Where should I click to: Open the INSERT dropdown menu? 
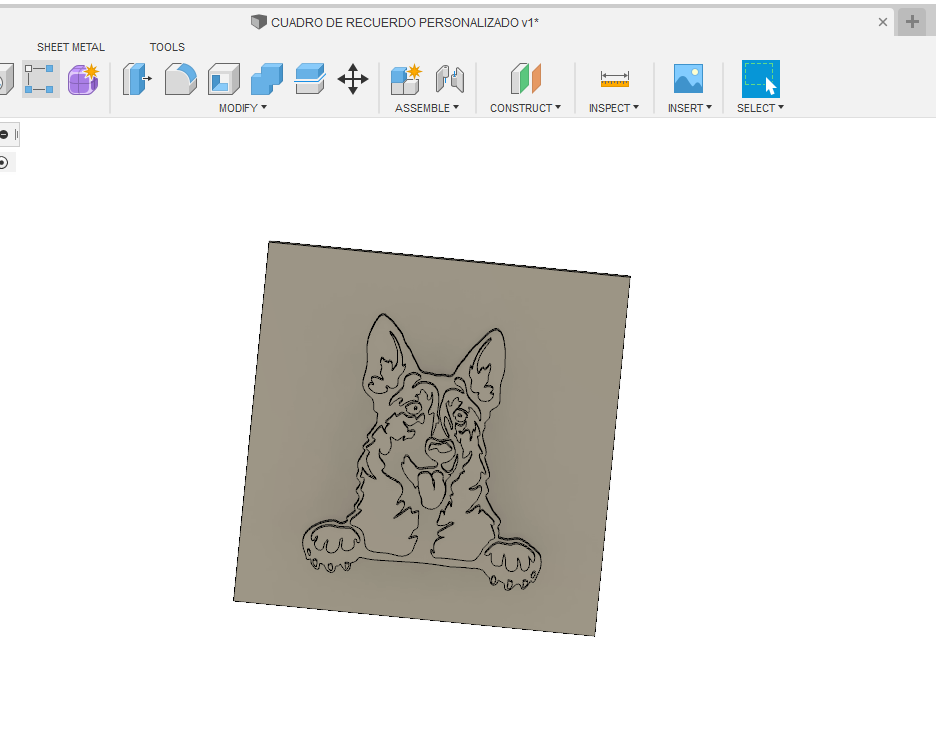[689, 108]
